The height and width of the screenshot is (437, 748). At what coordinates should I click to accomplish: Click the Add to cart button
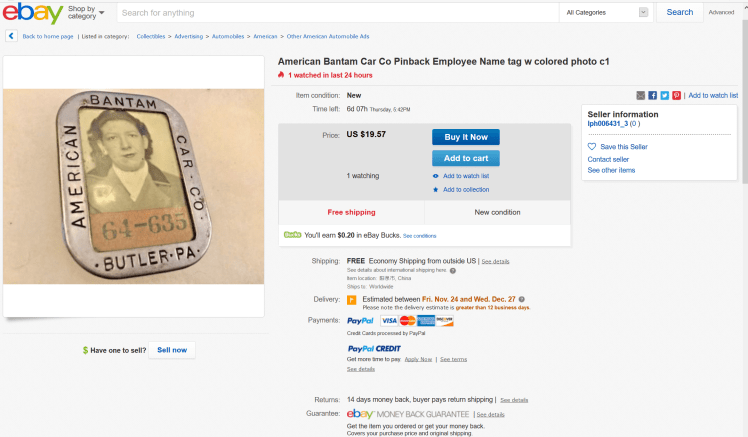(465, 158)
